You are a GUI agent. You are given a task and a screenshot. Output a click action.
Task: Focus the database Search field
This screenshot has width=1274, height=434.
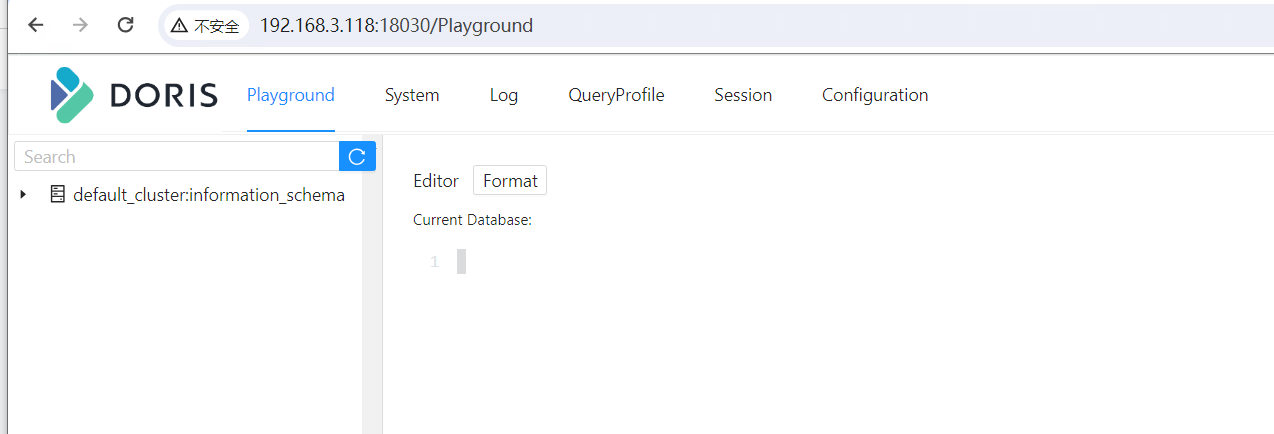(x=177, y=156)
